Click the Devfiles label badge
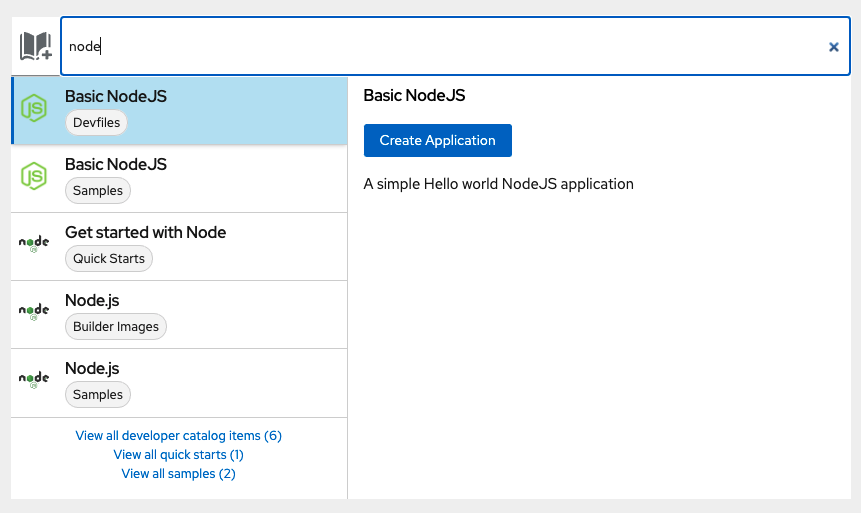Image resolution: width=861 pixels, height=513 pixels. click(x=97, y=122)
